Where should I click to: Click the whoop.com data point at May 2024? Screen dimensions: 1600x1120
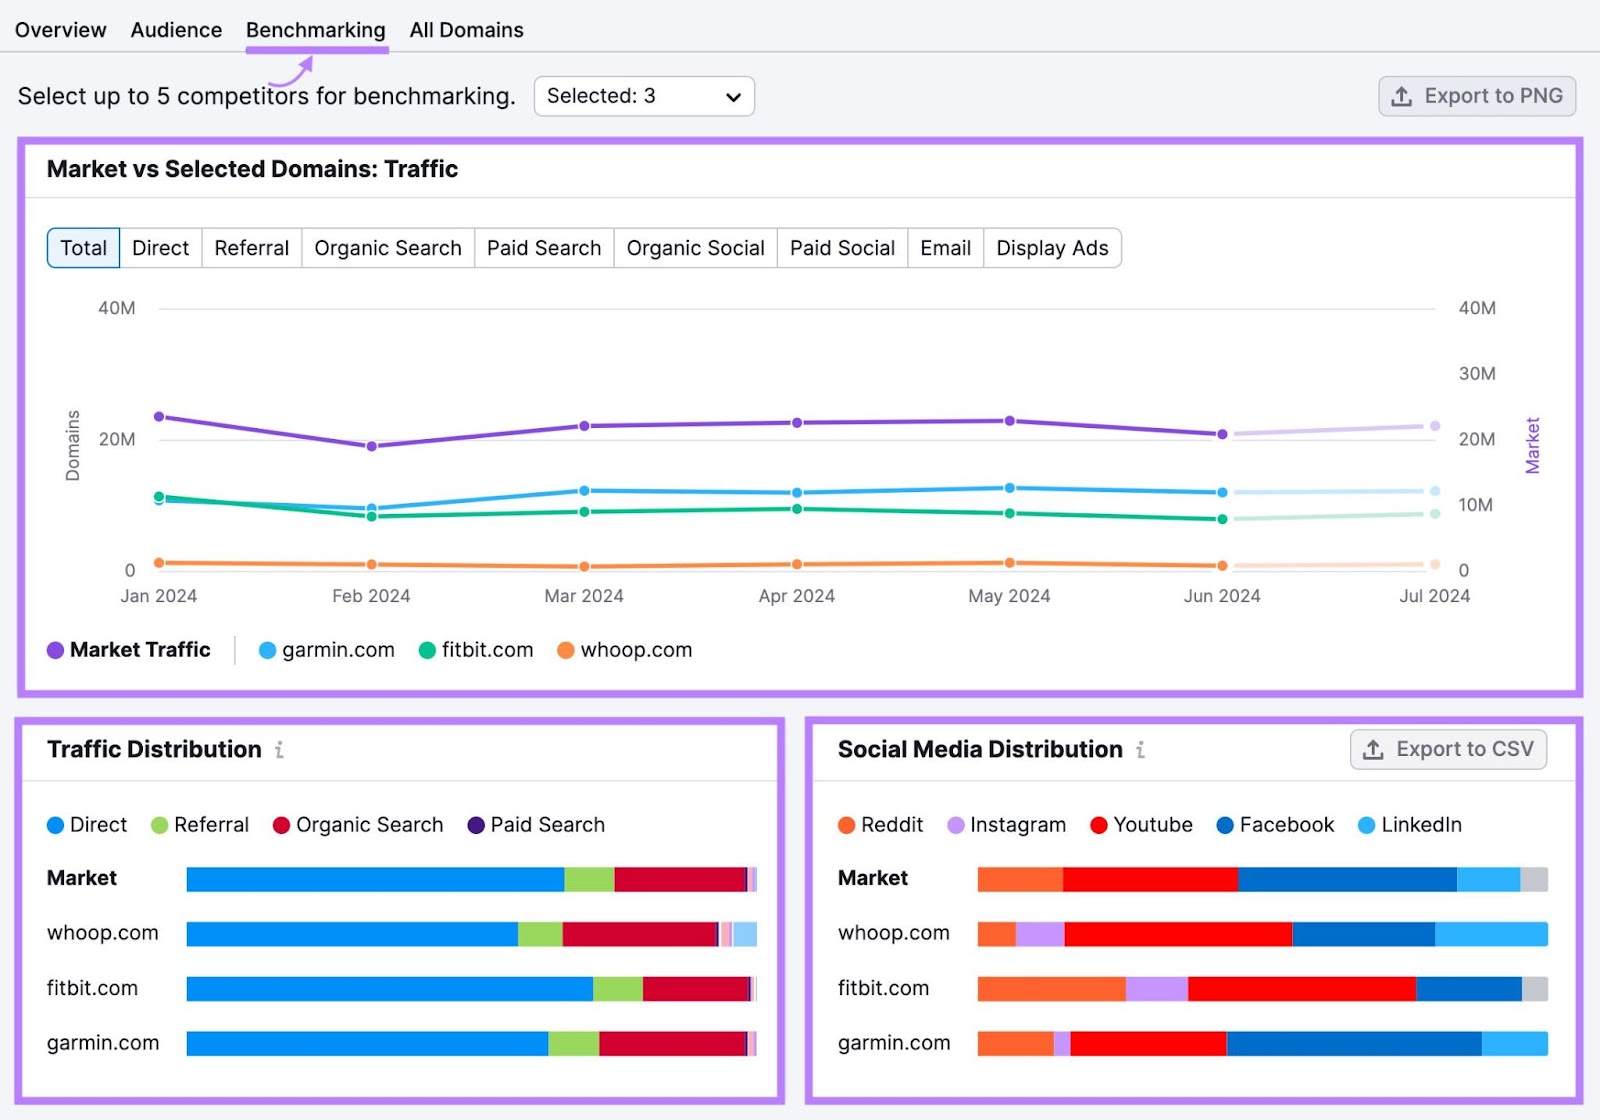(x=1009, y=563)
